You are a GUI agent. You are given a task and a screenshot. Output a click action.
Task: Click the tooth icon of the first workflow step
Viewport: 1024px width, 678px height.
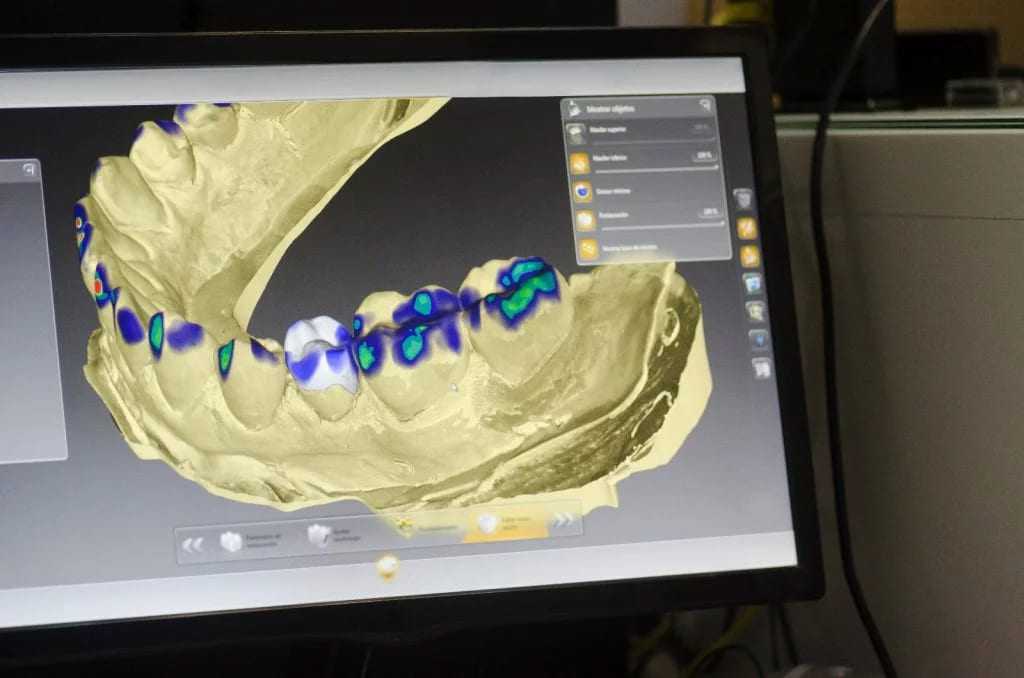[x=230, y=541]
